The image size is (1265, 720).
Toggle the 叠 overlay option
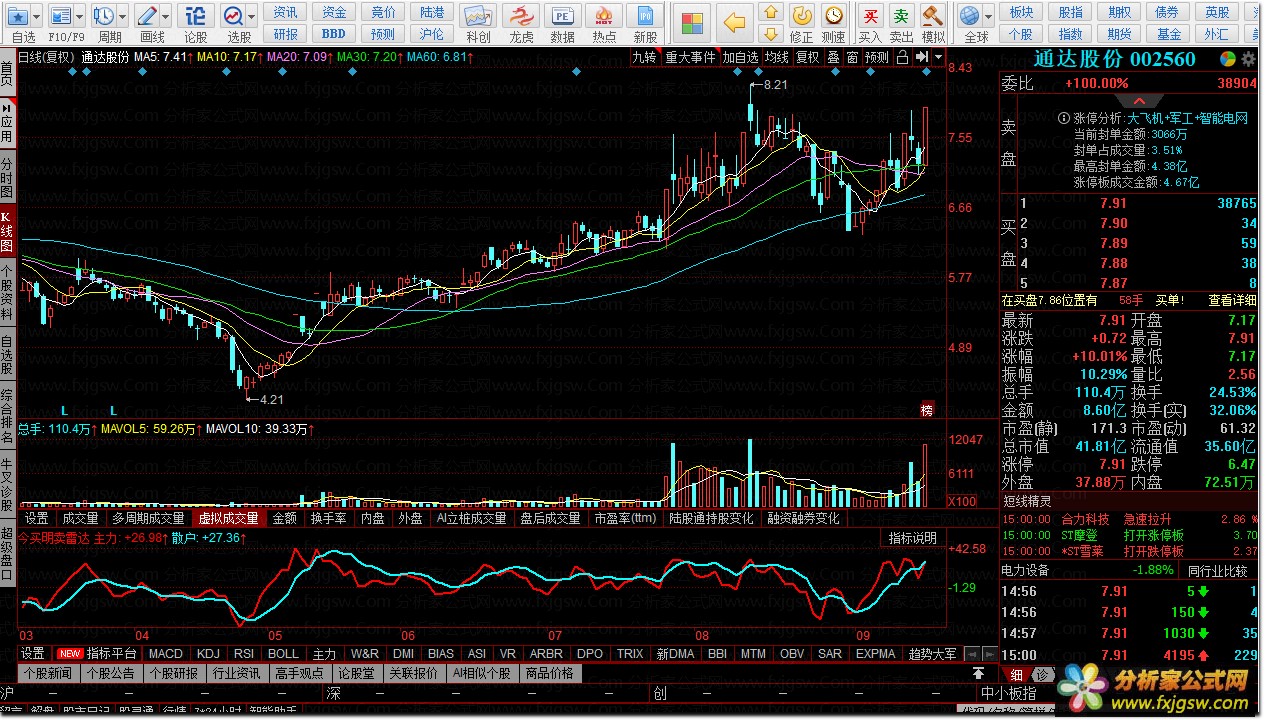pyautogui.click(x=834, y=58)
